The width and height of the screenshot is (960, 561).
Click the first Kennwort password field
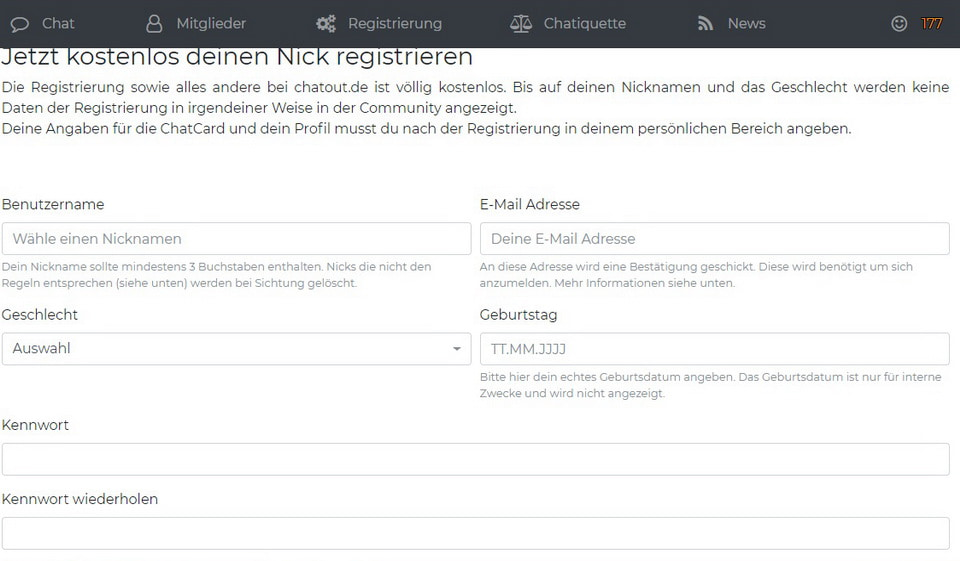(x=475, y=459)
